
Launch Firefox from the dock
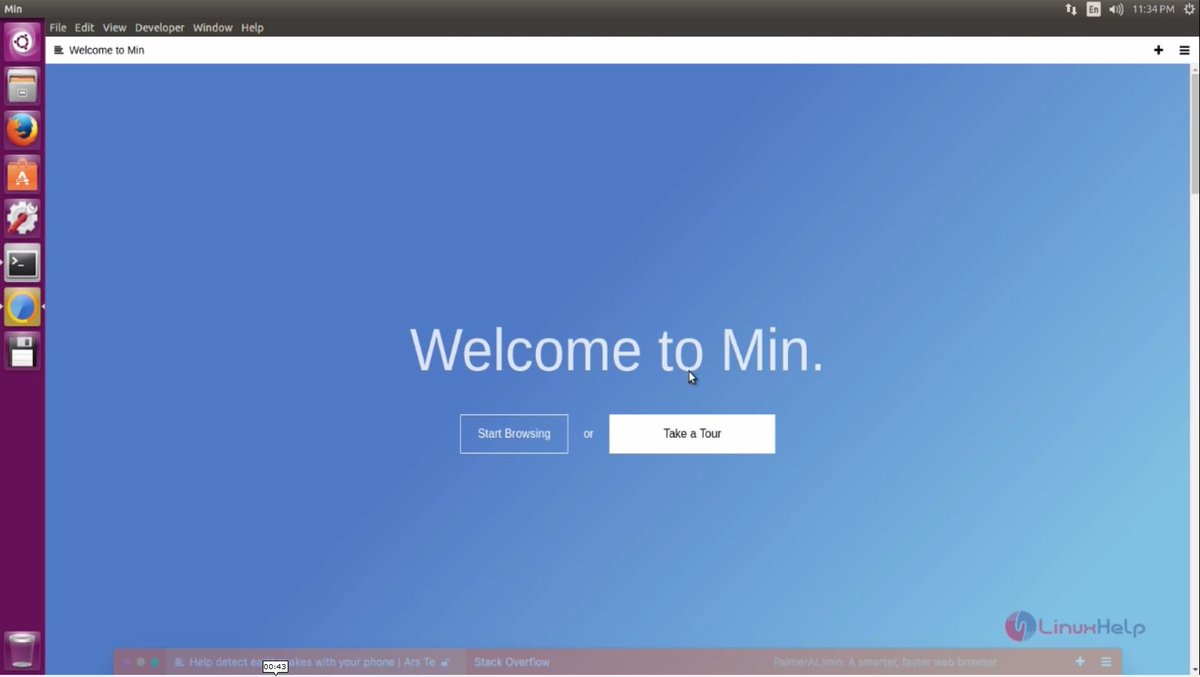22,130
